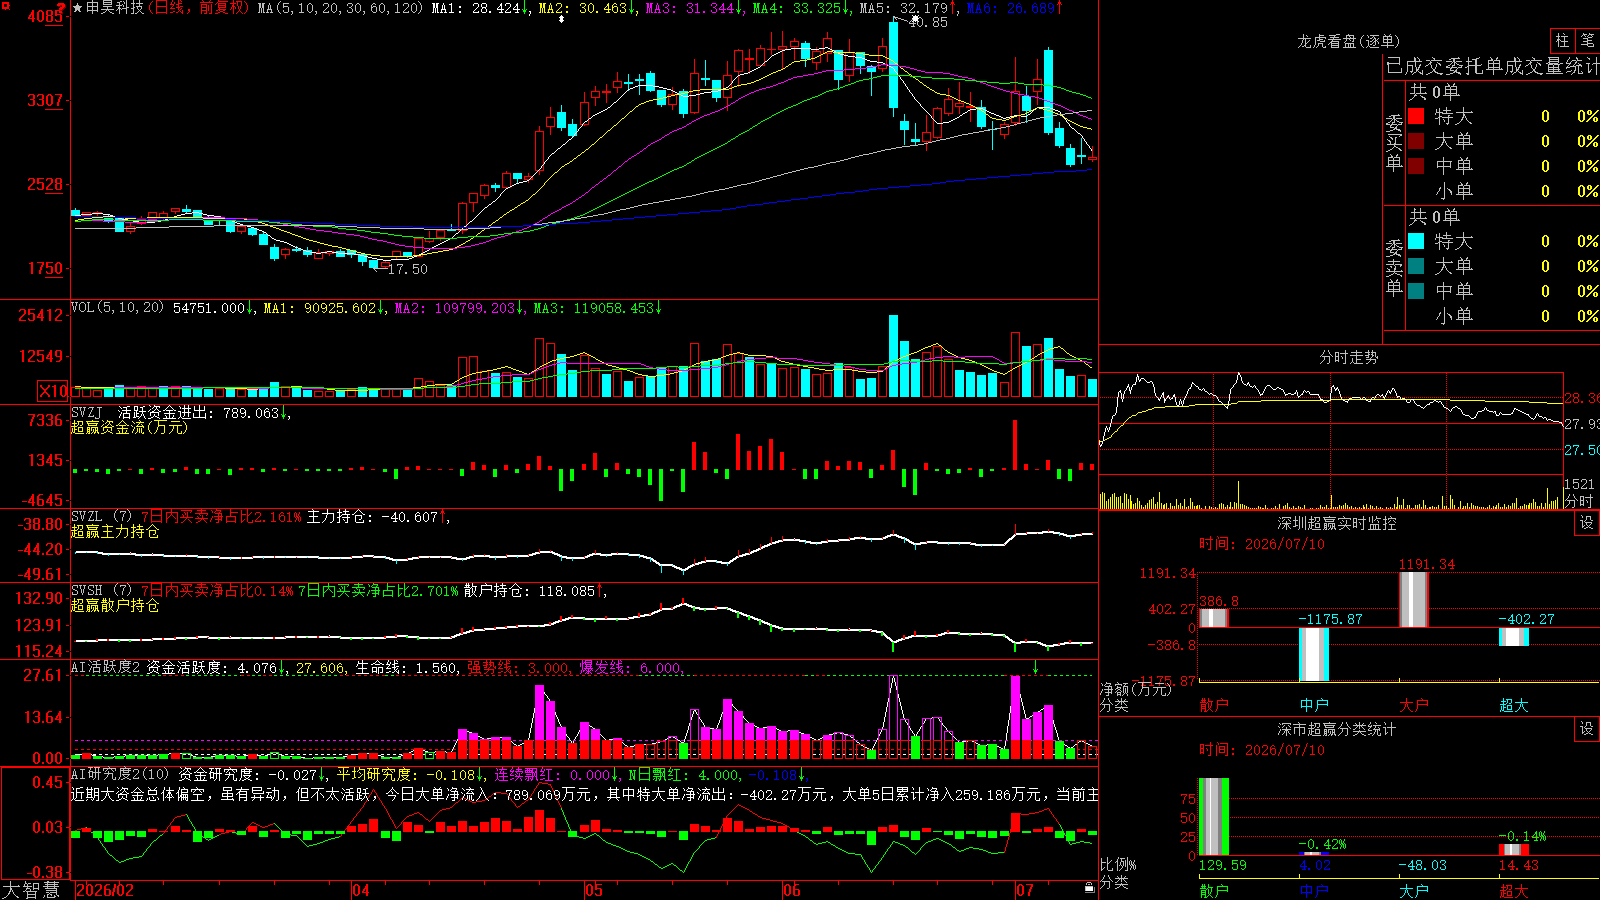This screenshot has width=1600, height=900.
Task: Click the teal 大单 sell-order swatch
Action: (x=1416, y=266)
